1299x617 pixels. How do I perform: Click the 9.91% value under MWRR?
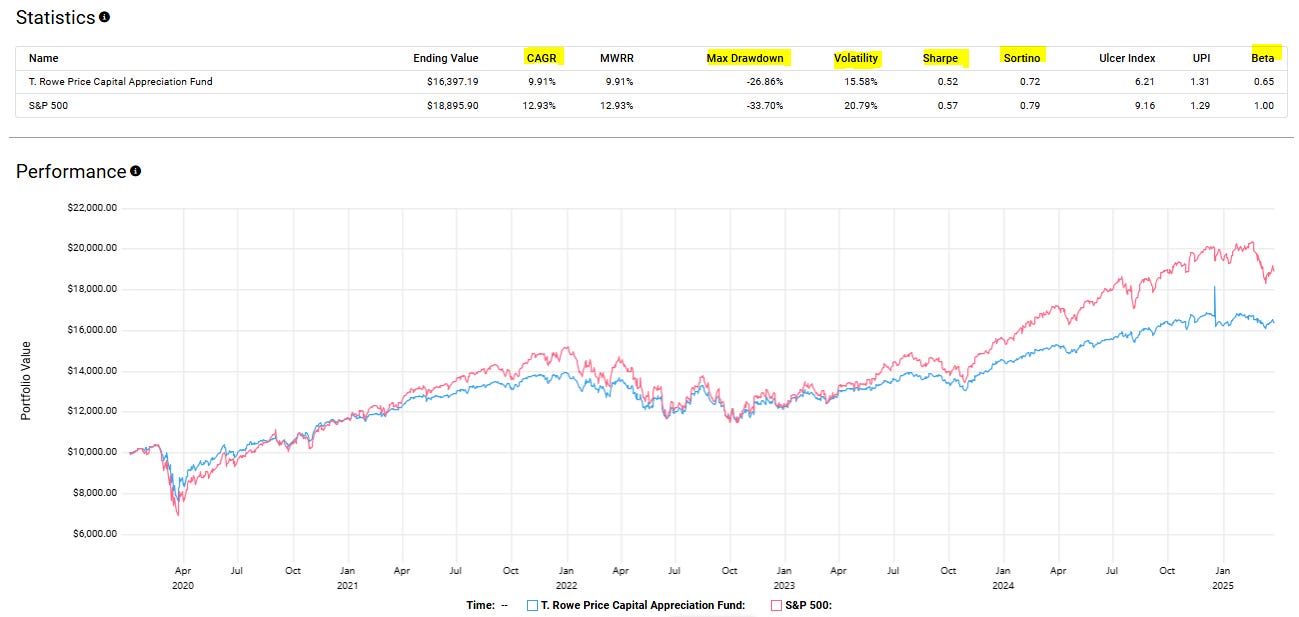tap(618, 81)
